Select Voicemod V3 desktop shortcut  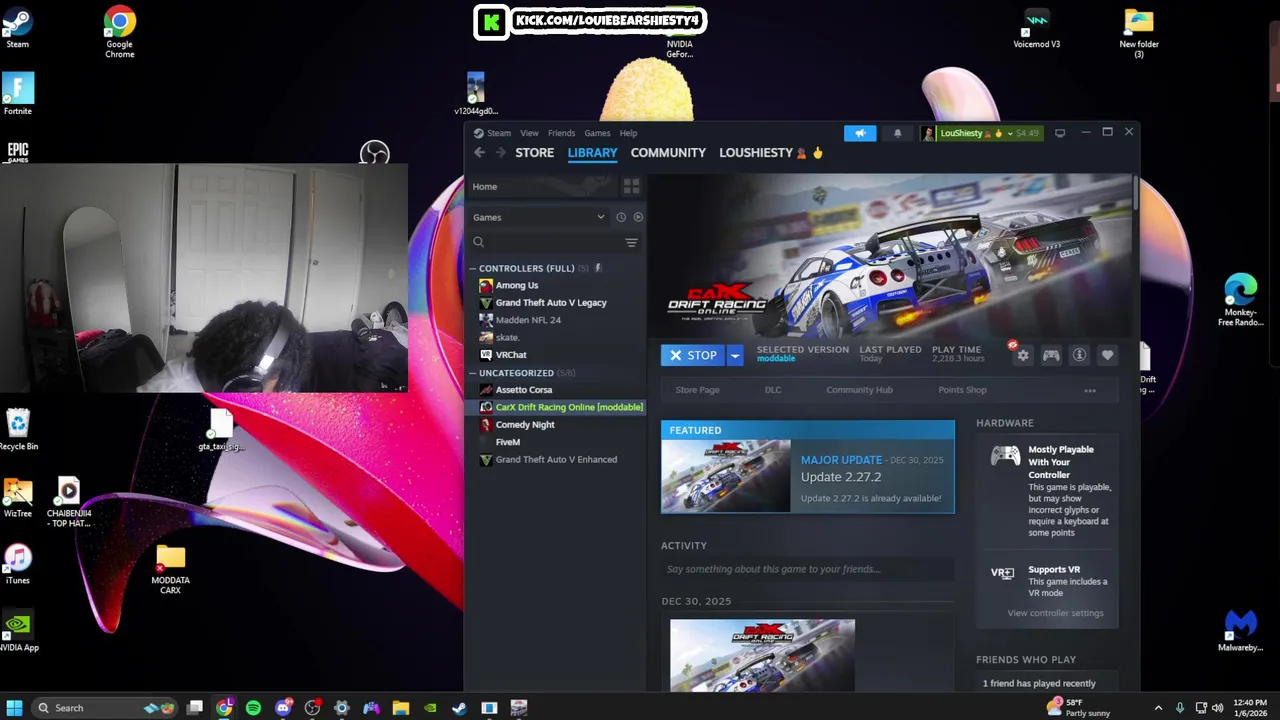(x=1036, y=28)
